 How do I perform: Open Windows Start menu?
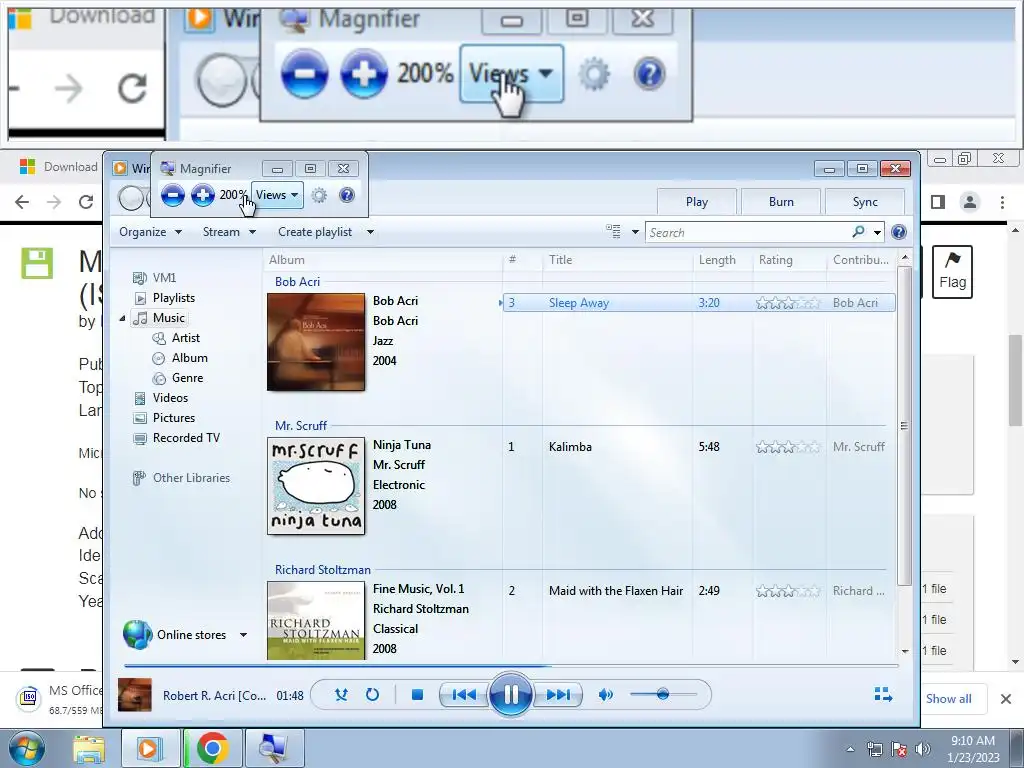click(27, 748)
